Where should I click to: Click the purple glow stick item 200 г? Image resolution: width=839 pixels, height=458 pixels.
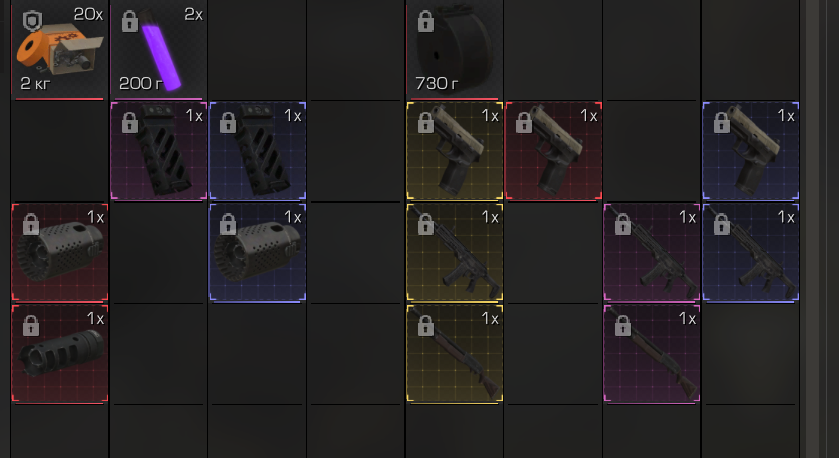(158, 49)
